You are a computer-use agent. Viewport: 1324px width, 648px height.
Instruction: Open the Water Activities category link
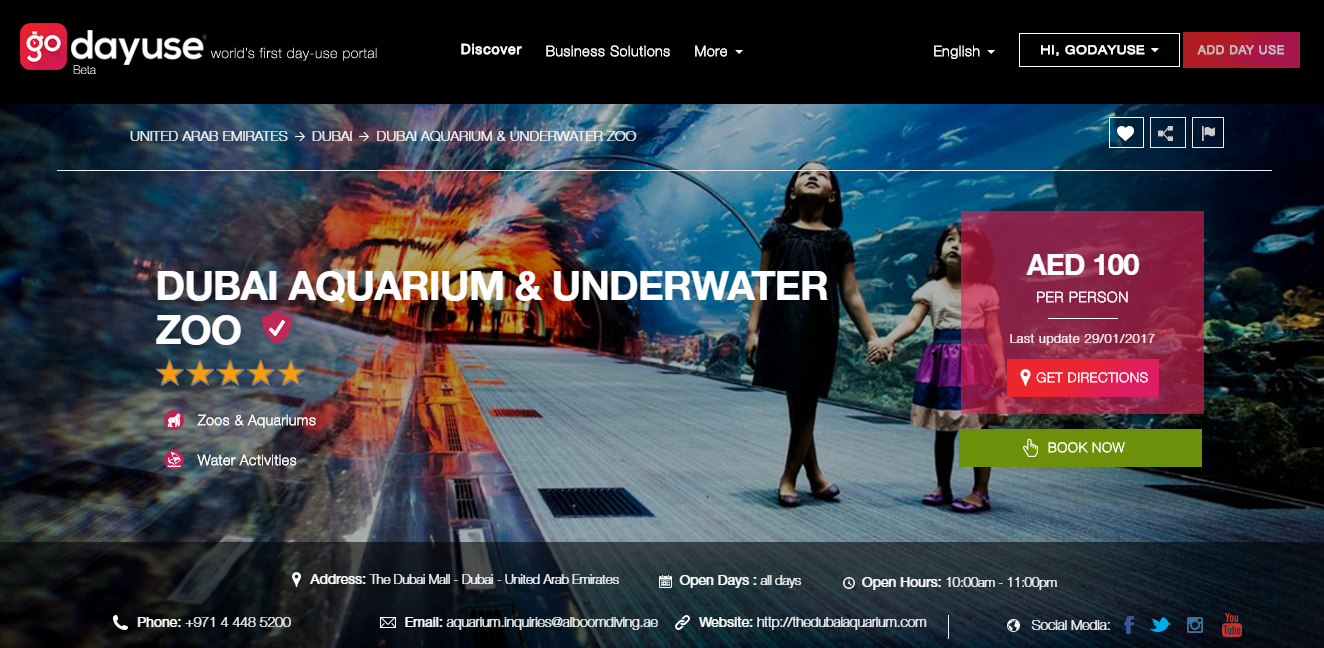[x=247, y=460]
